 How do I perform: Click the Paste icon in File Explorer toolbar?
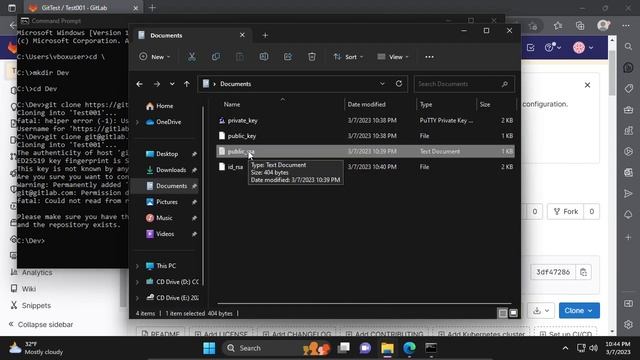tap(240, 57)
